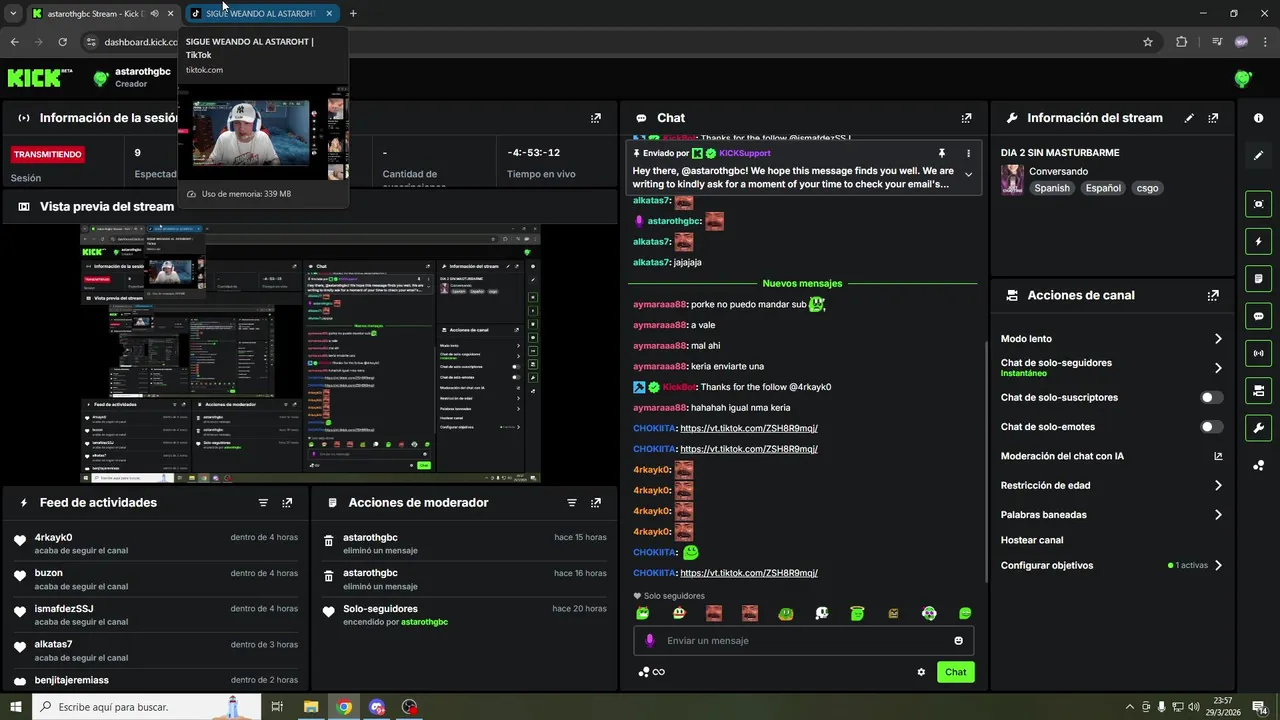Toggle Chat de solo-emotes switch
This screenshot has height=720, width=1280.
(x=1211, y=427)
